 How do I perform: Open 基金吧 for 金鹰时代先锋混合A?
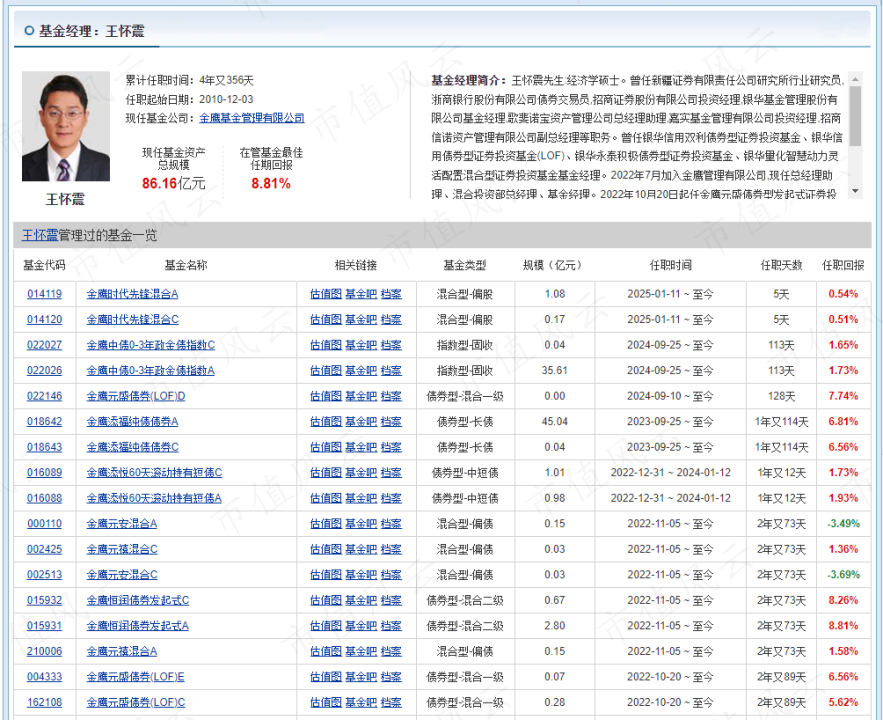(361, 294)
